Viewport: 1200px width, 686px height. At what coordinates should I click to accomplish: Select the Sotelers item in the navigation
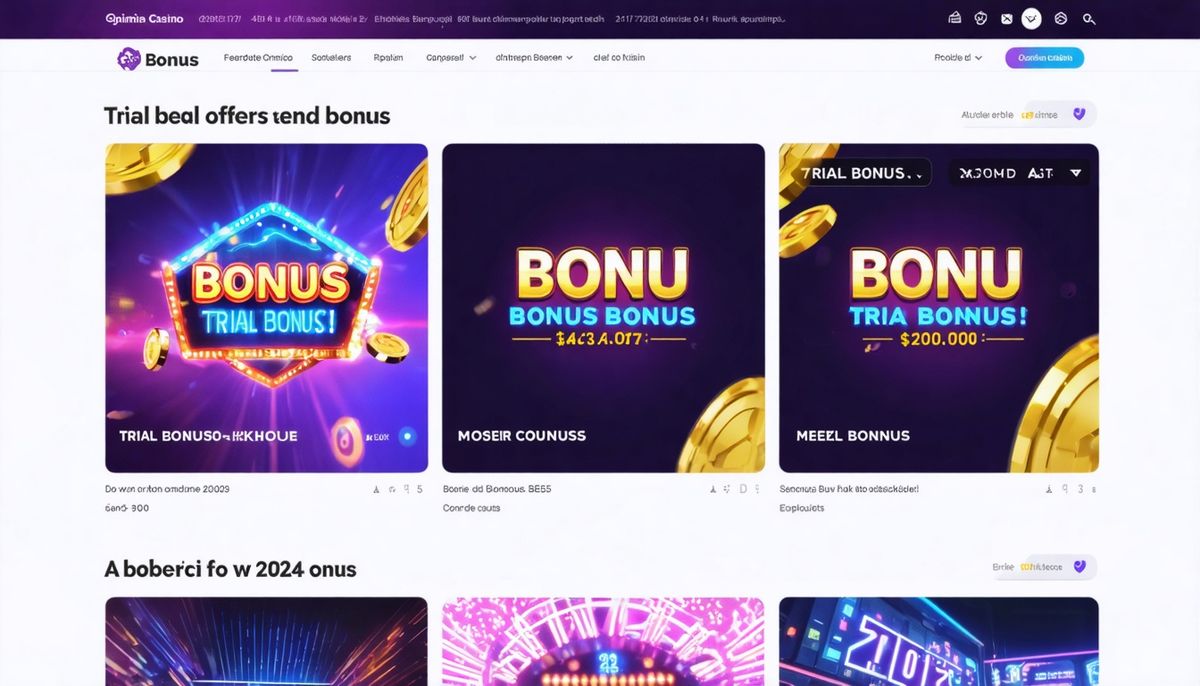(x=331, y=57)
